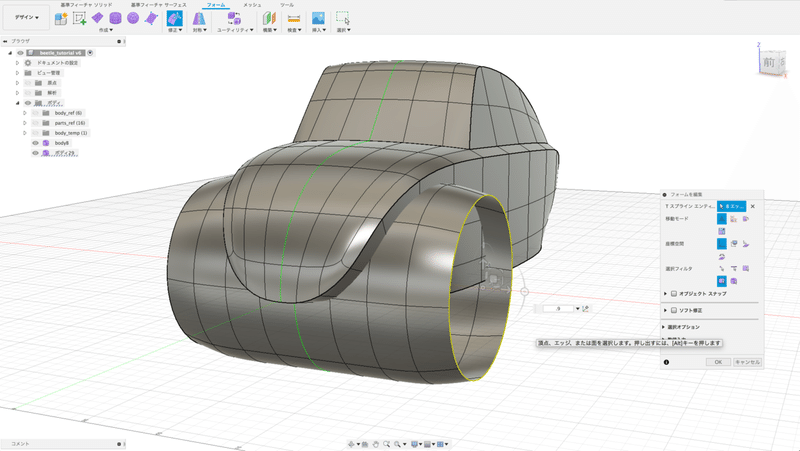800x451 pixels.
Task: Click the Symmetry (対称) tool icon
Action: coord(199,18)
